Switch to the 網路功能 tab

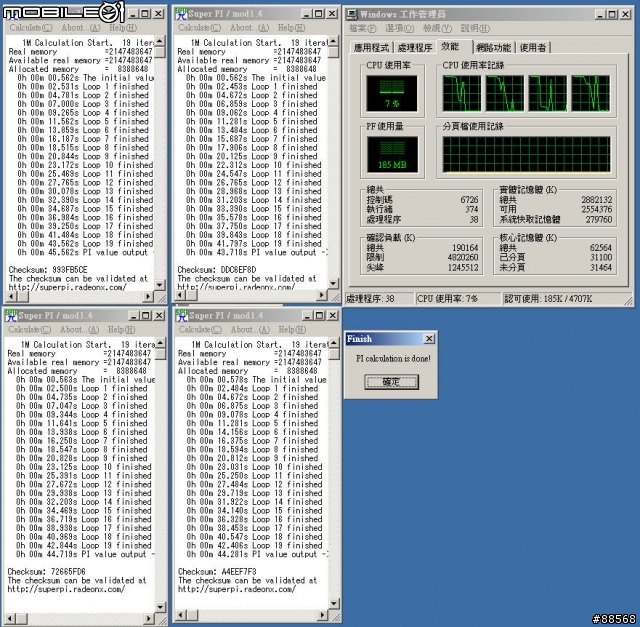493,48
